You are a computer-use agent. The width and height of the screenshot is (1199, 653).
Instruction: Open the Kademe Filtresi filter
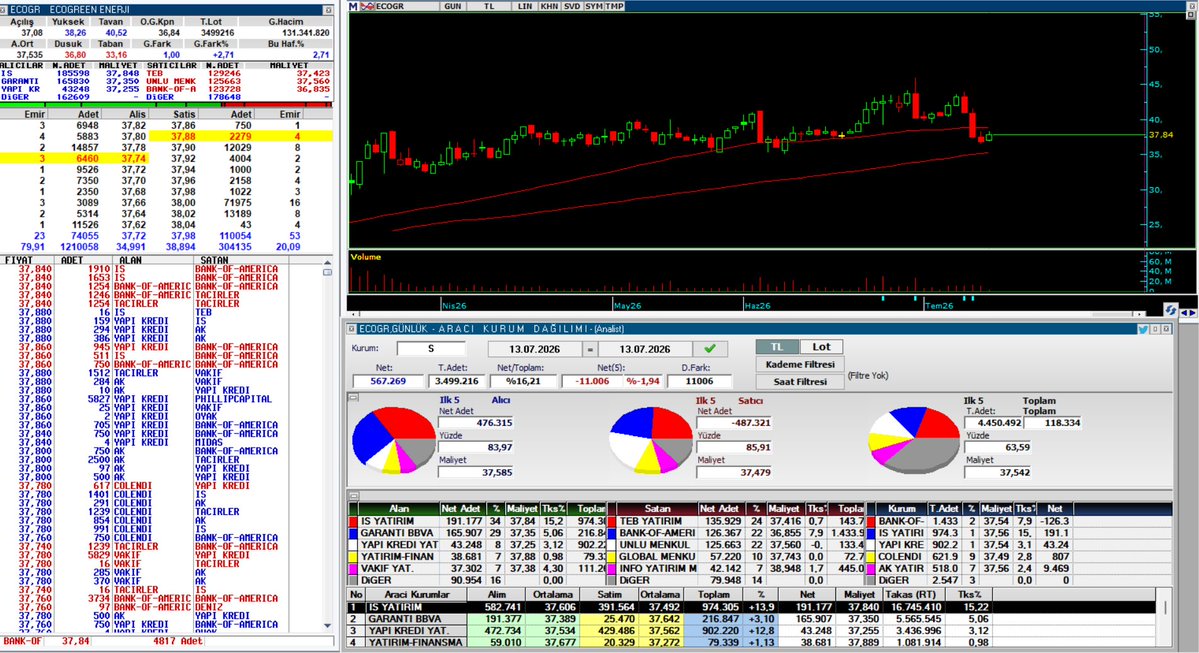click(800, 365)
